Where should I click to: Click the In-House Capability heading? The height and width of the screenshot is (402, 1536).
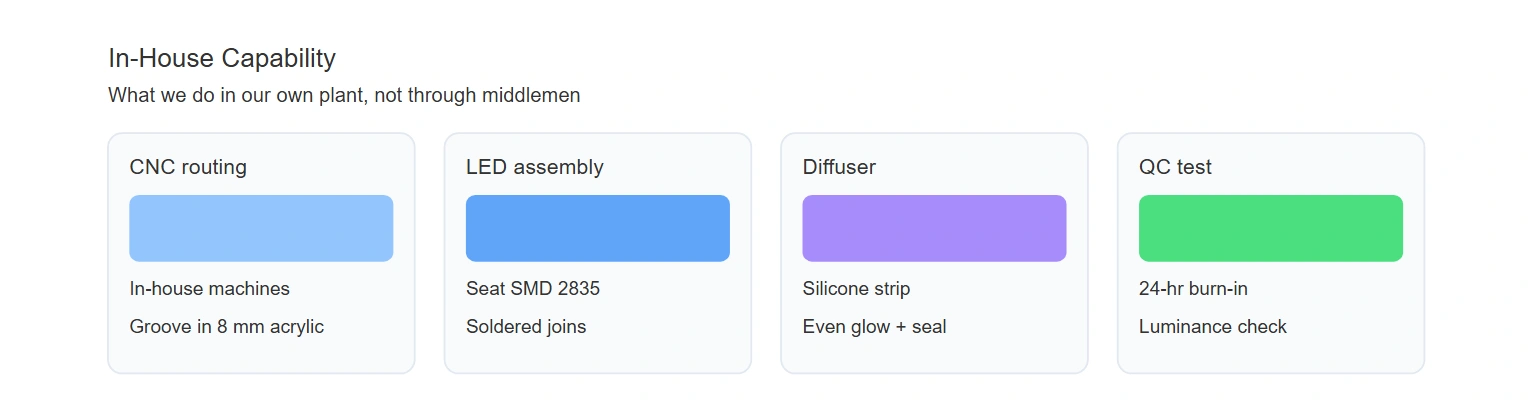coord(222,58)
